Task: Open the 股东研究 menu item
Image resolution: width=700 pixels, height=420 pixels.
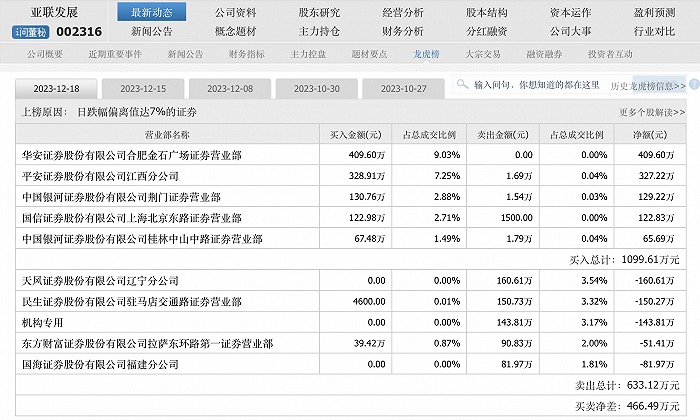Action: [319, 13]
